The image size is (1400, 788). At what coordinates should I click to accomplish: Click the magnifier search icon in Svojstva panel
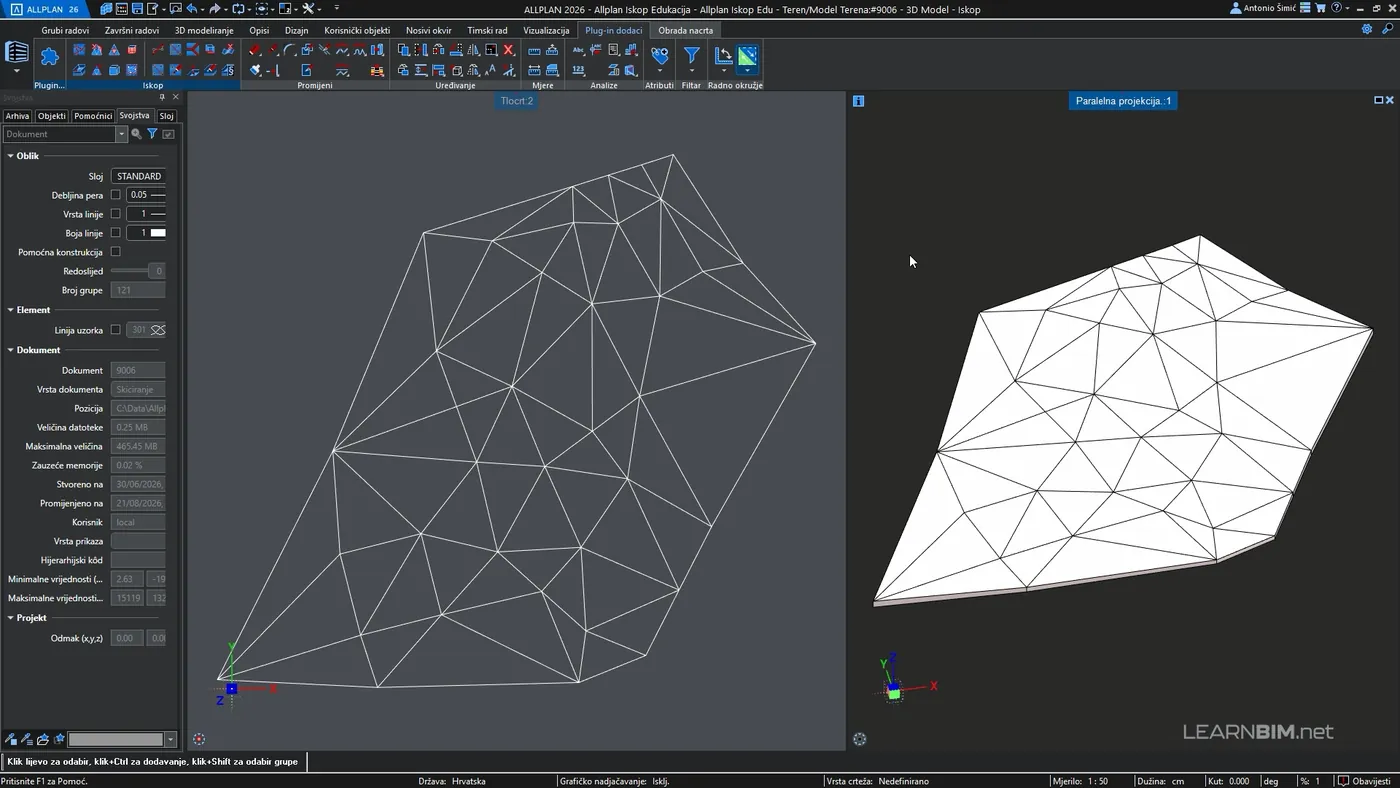pyautogui.click(x=137, y=134)
